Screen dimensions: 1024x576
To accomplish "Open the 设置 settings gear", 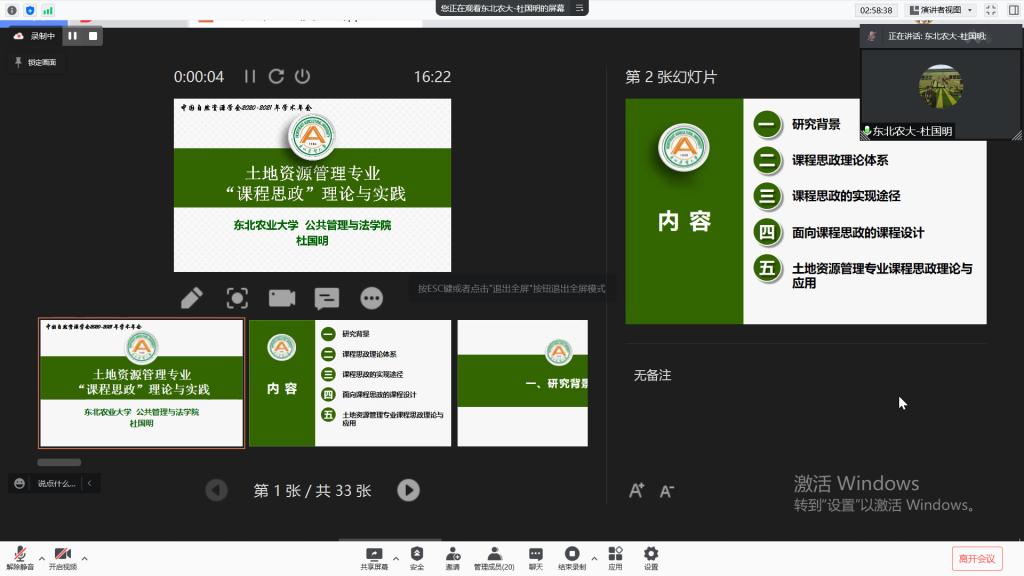I will [x=651, y=555].
